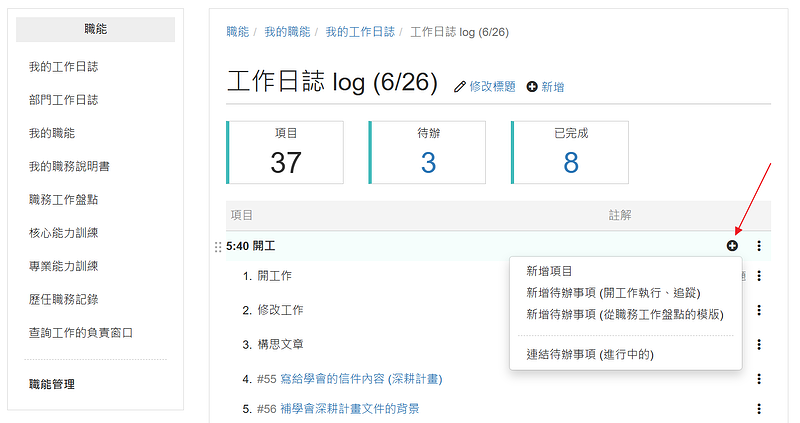The width and height of the screenshot is (800, 423).
Task: Expand 職能管理 section in sidebar
Action: (52, 384)
